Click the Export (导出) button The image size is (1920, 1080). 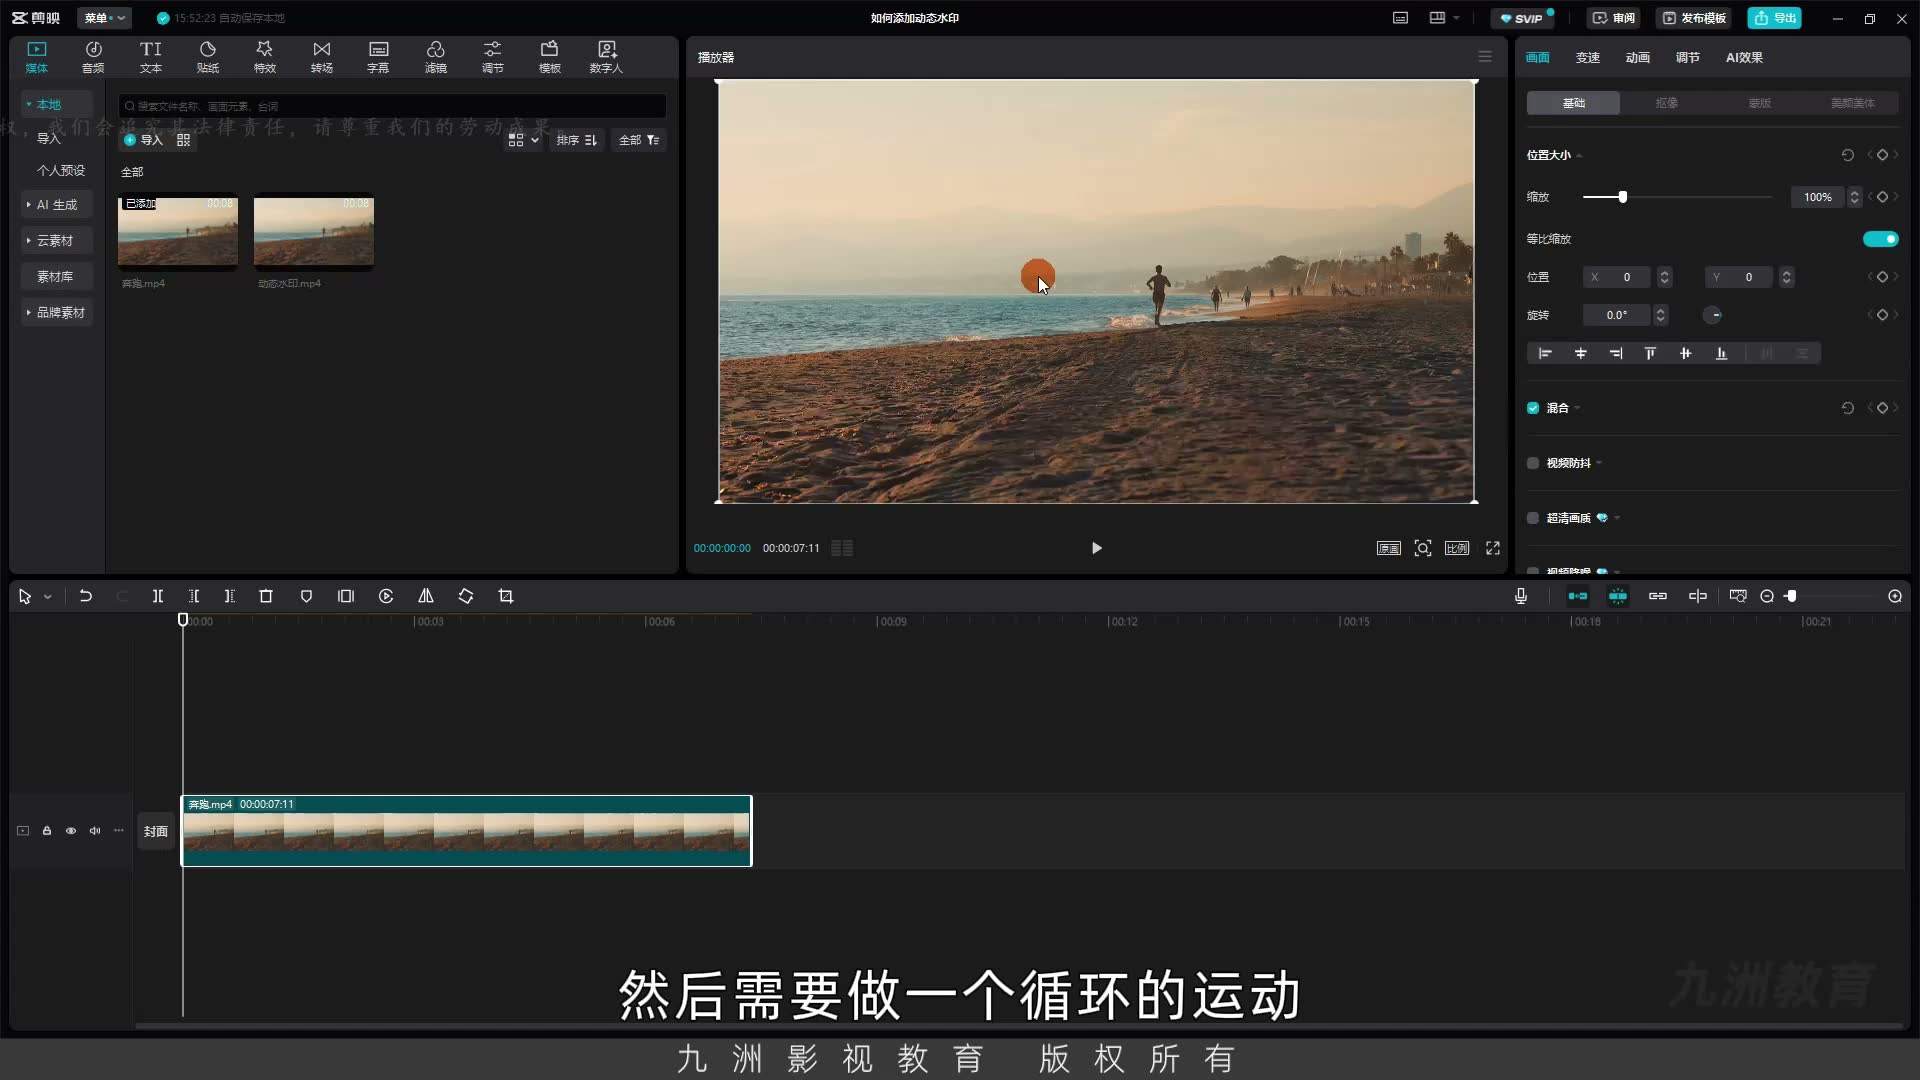(x=1775, y=18)
